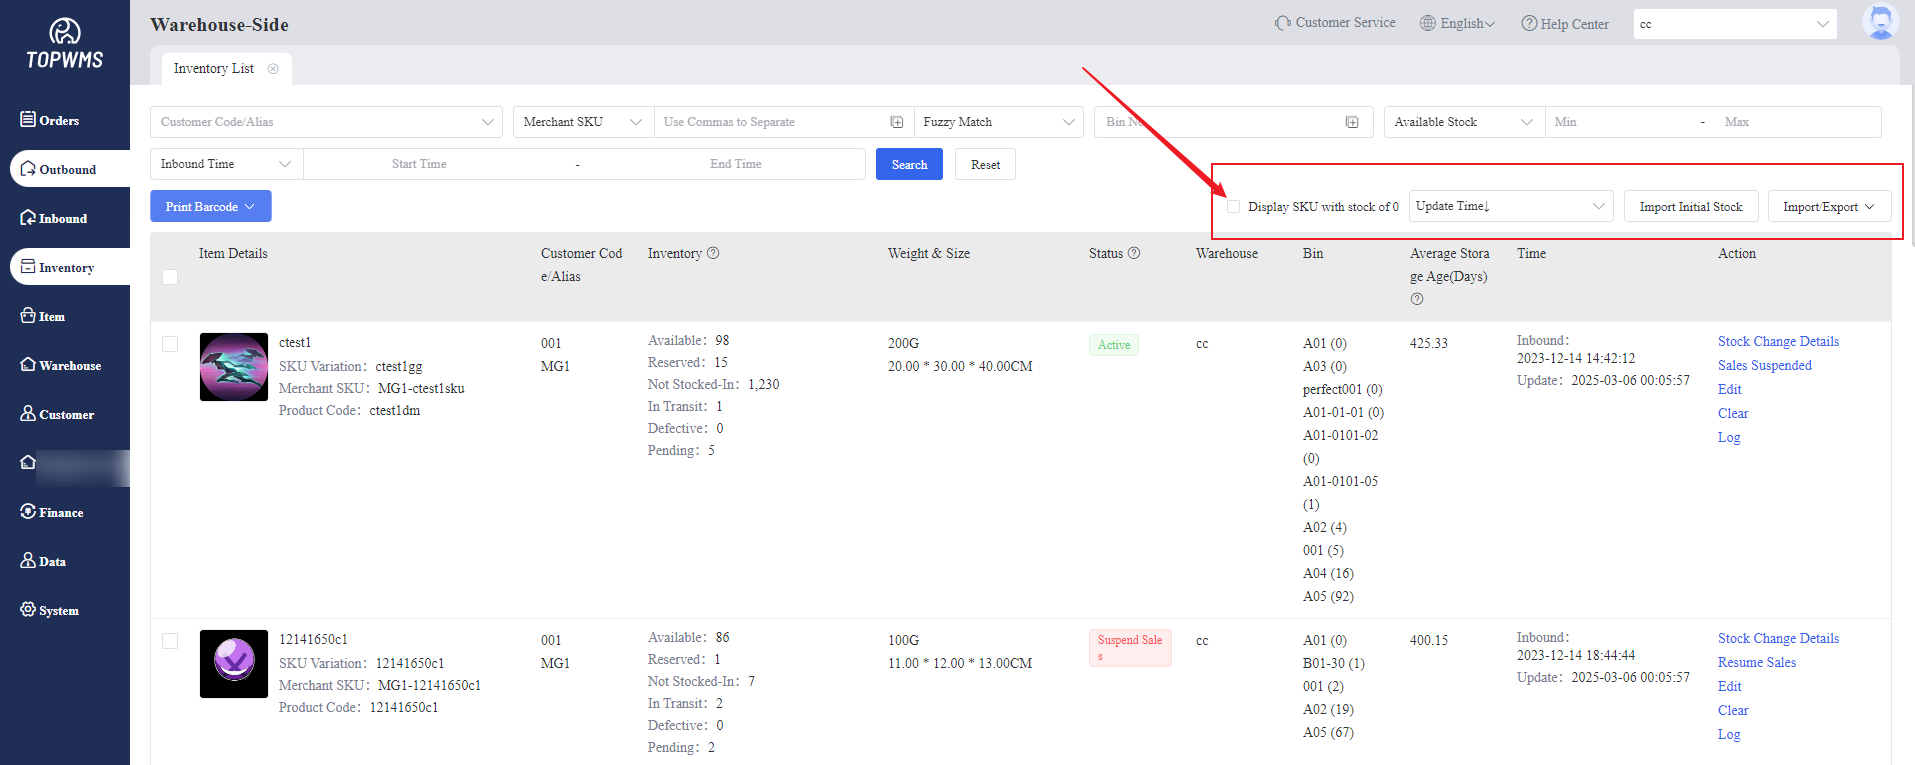Open the Finance sidebar menu
1915x765 pixels.
tap(61, 513)
